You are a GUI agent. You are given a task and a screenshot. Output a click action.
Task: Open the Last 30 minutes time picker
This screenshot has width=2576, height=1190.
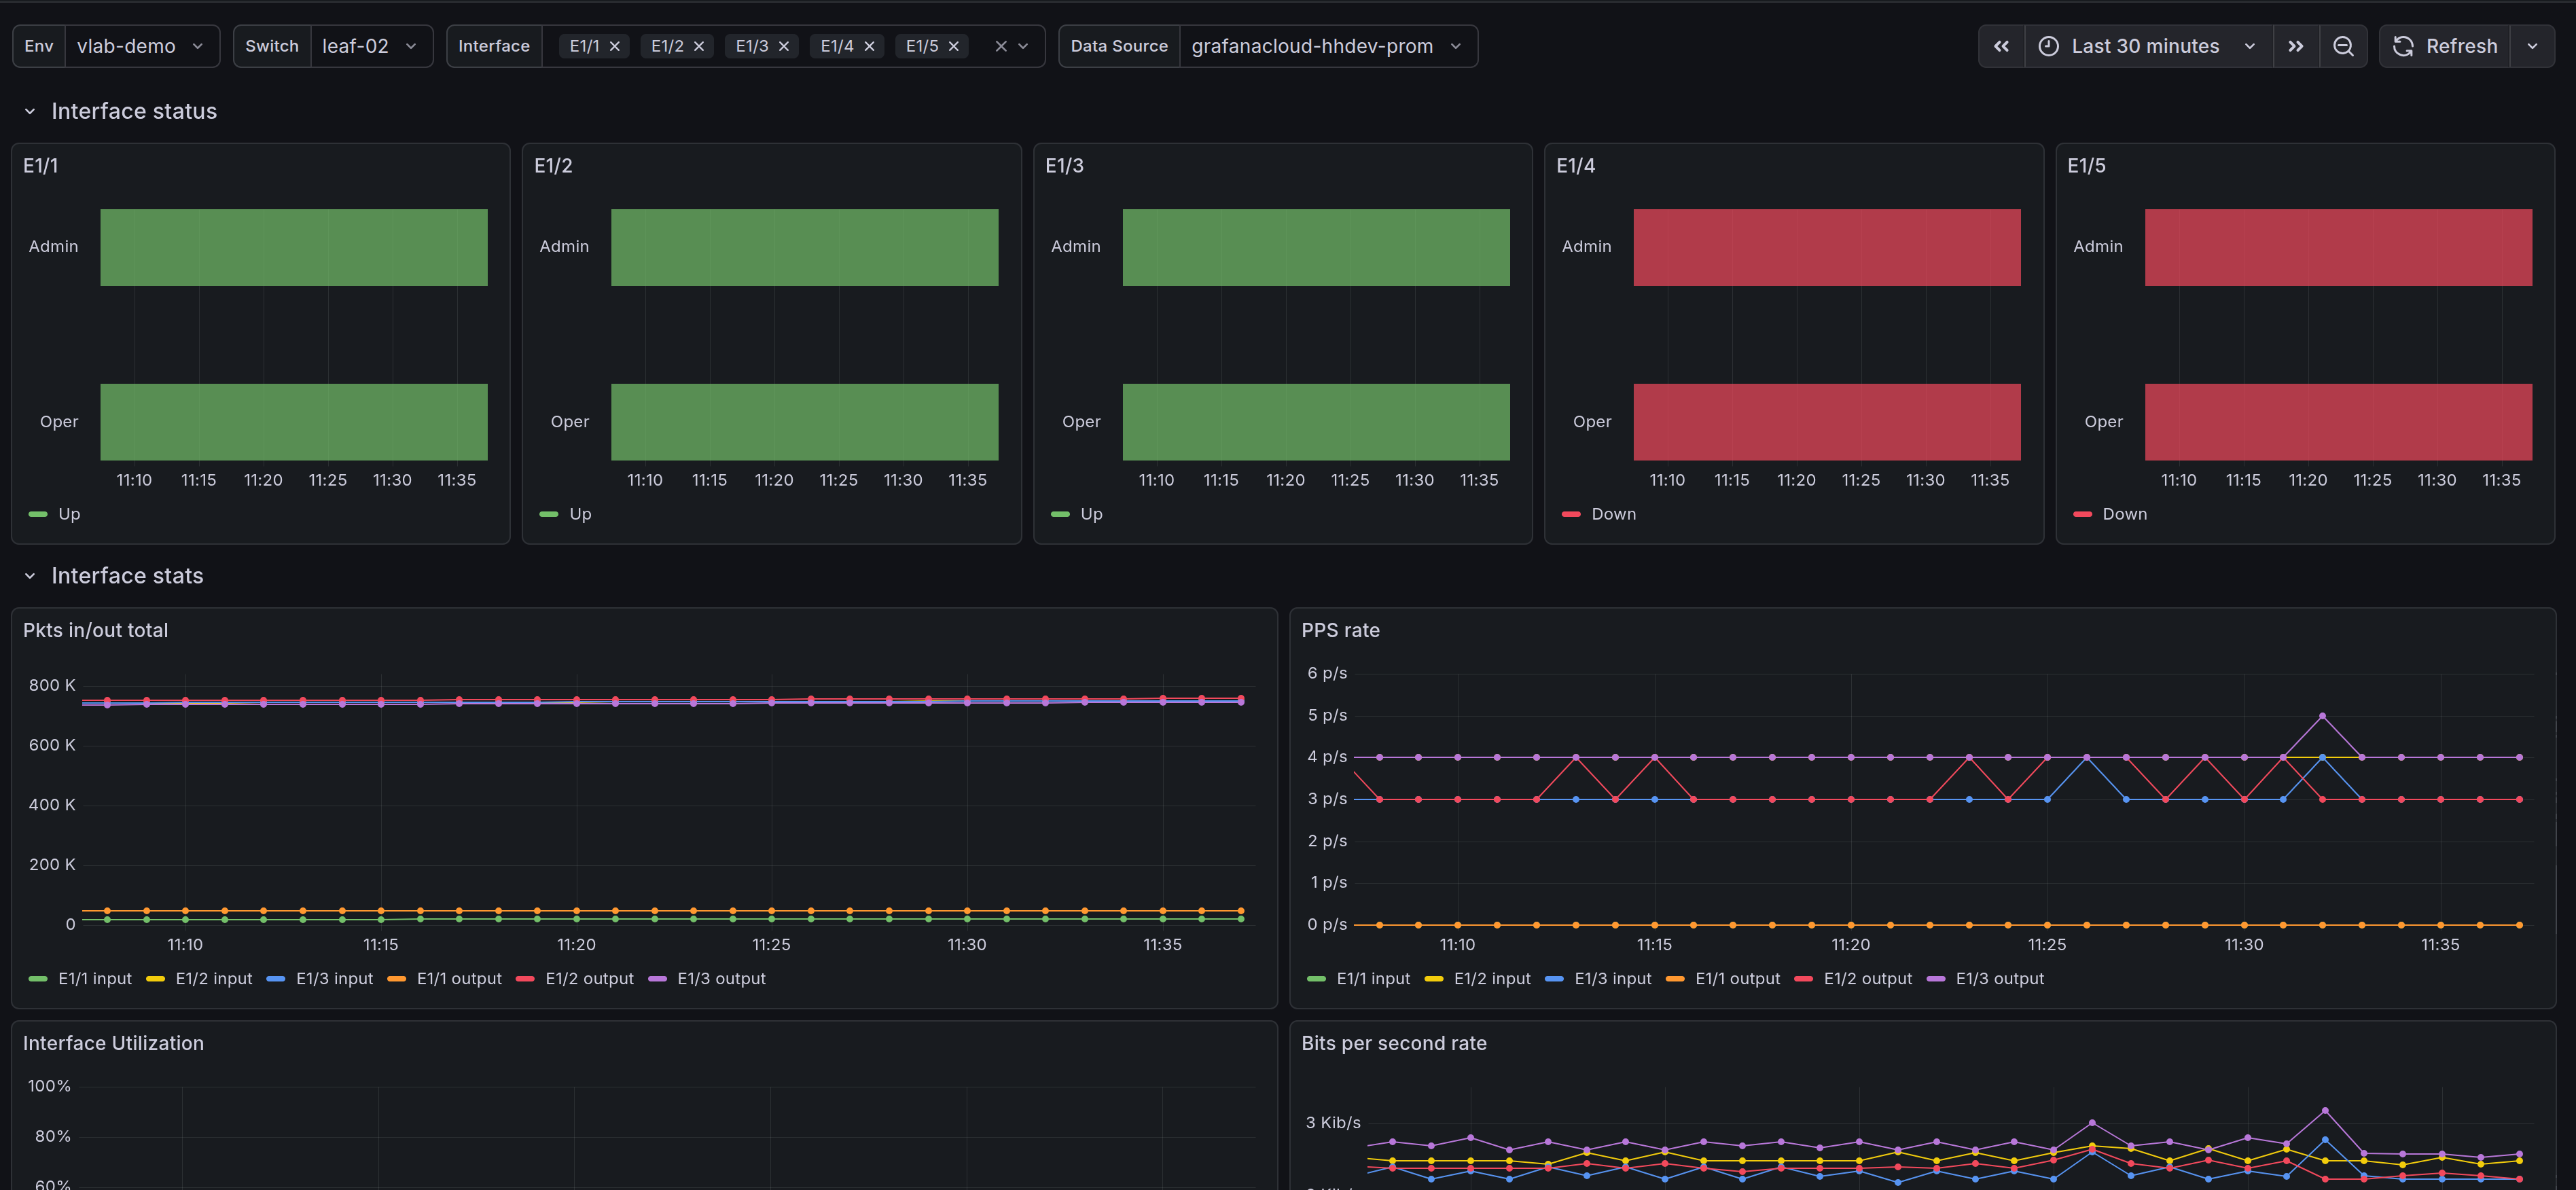pyautogui.click(x=2146, y=46)
